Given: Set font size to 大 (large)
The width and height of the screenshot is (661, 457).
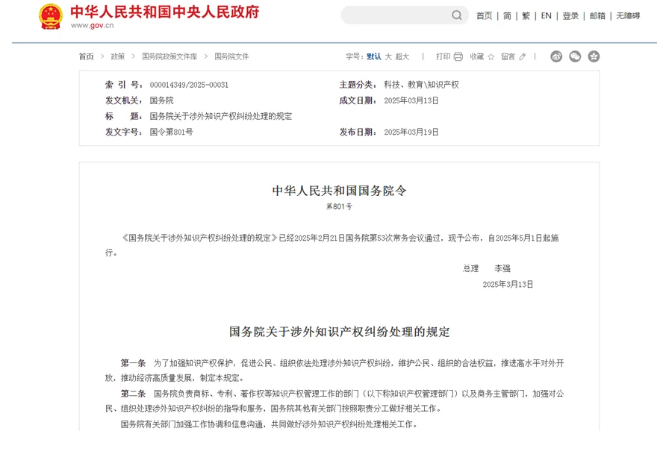Looking at the screenshot, I should (388, 57).
